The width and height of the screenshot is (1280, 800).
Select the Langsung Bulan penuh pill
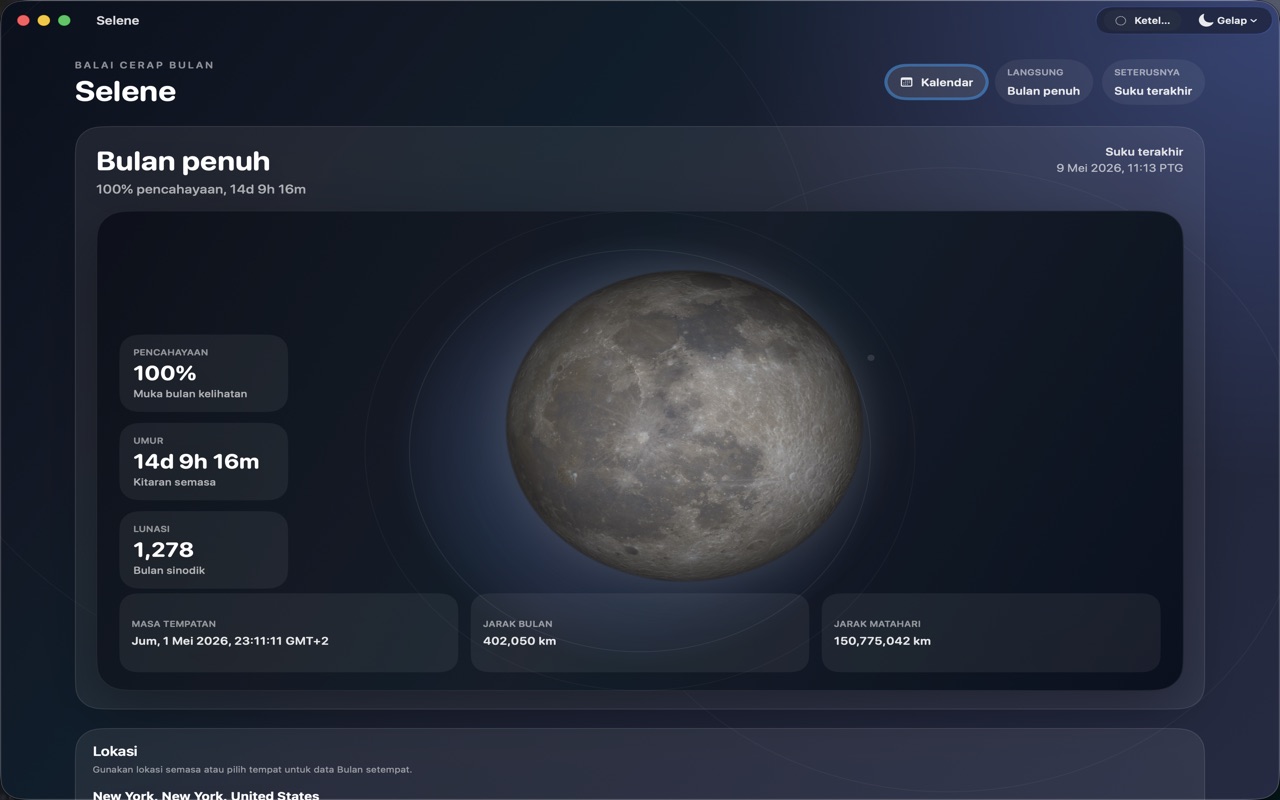point(1043,82)
